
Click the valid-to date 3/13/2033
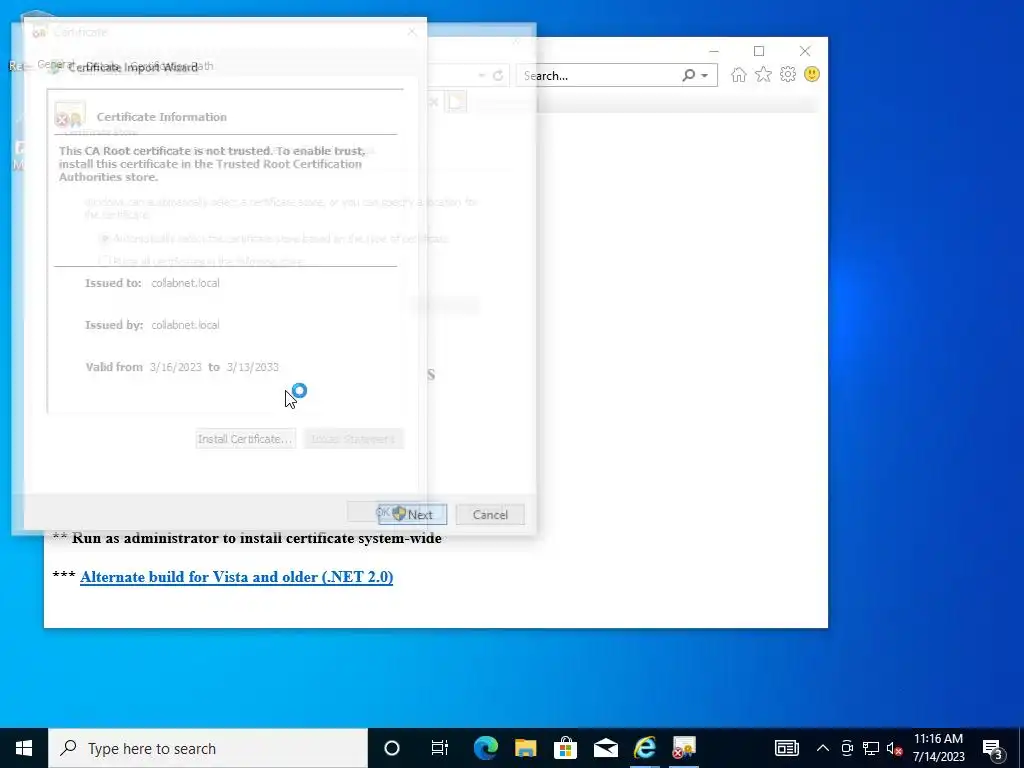[x=253, y=367]
